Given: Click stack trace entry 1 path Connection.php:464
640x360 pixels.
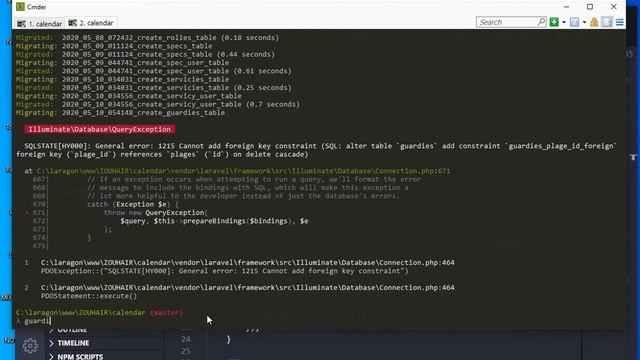Looking at the screenshot, I should (x=247, y=262).
